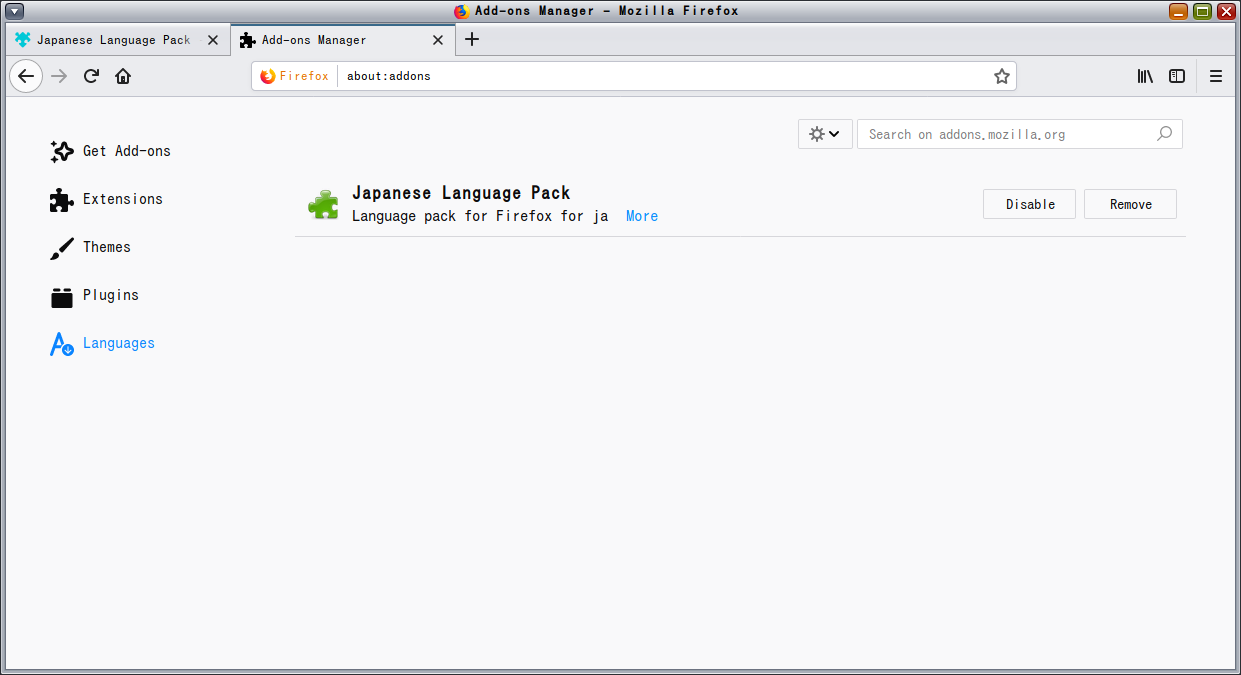
Task: Click the Plugins brick icon
Action: pos(62,297)
